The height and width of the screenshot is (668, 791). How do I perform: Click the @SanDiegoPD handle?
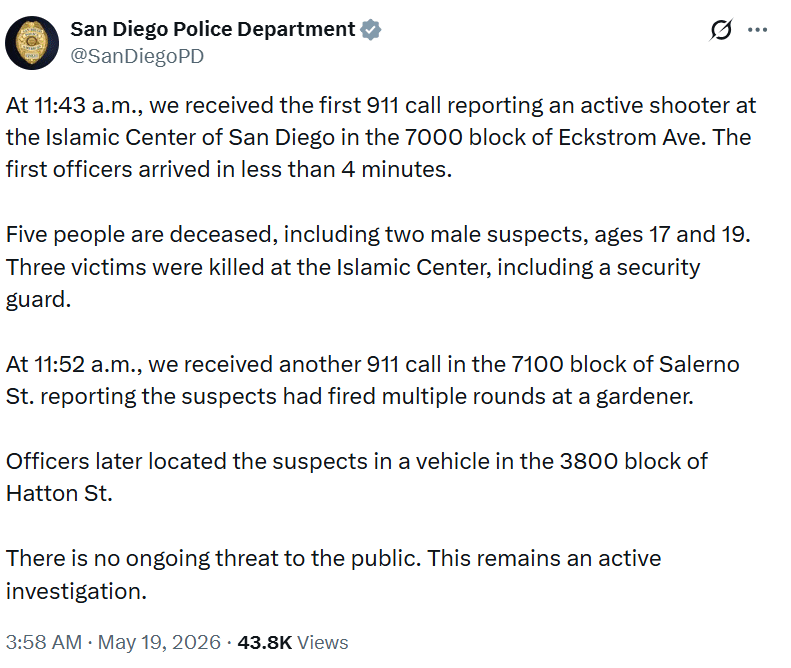tap(137, 56)
